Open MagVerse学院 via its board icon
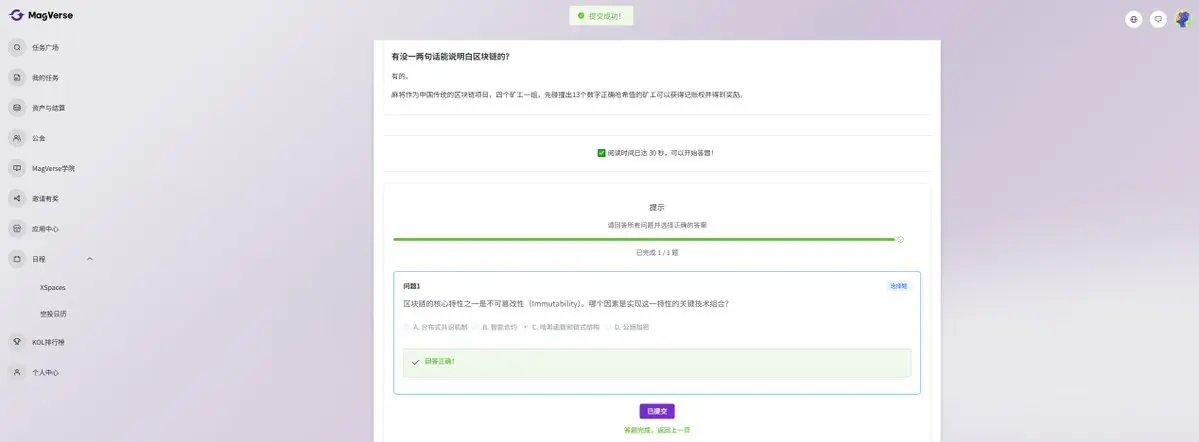1199x442 pixels. (x=17, y=168)
